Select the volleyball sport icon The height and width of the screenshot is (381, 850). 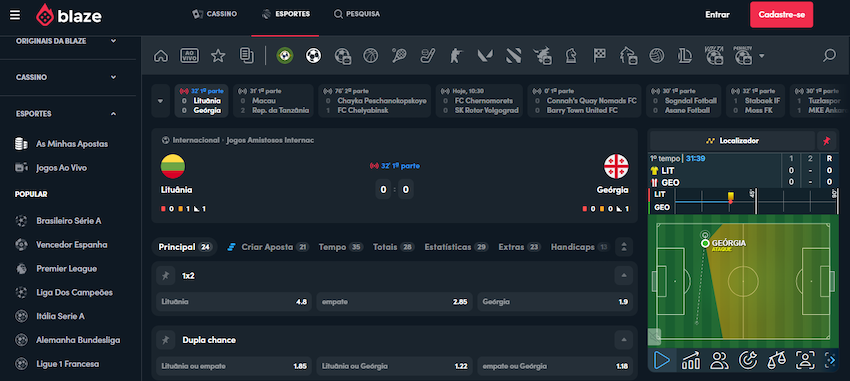656,55
